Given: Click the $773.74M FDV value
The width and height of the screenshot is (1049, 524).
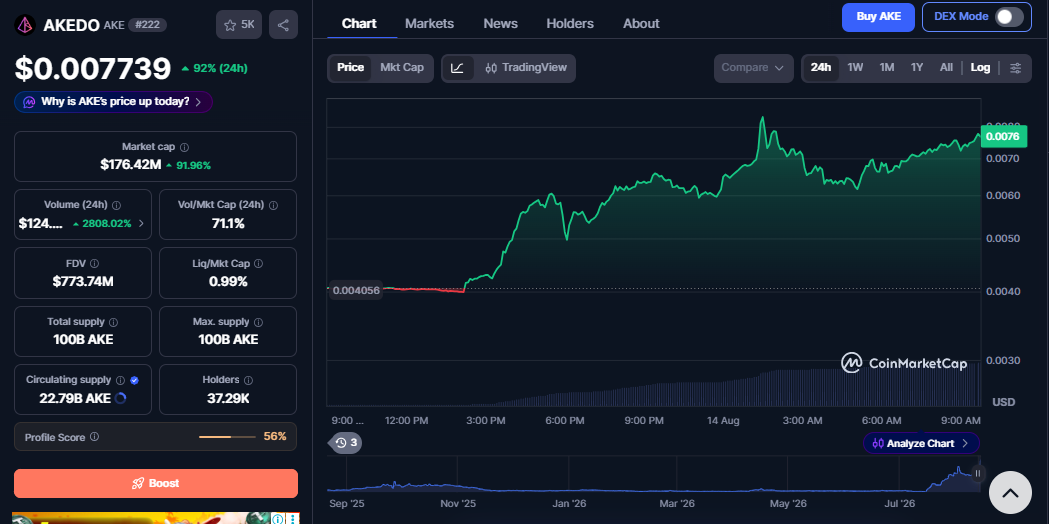Looking at the screenshot, I should point(83,282).
